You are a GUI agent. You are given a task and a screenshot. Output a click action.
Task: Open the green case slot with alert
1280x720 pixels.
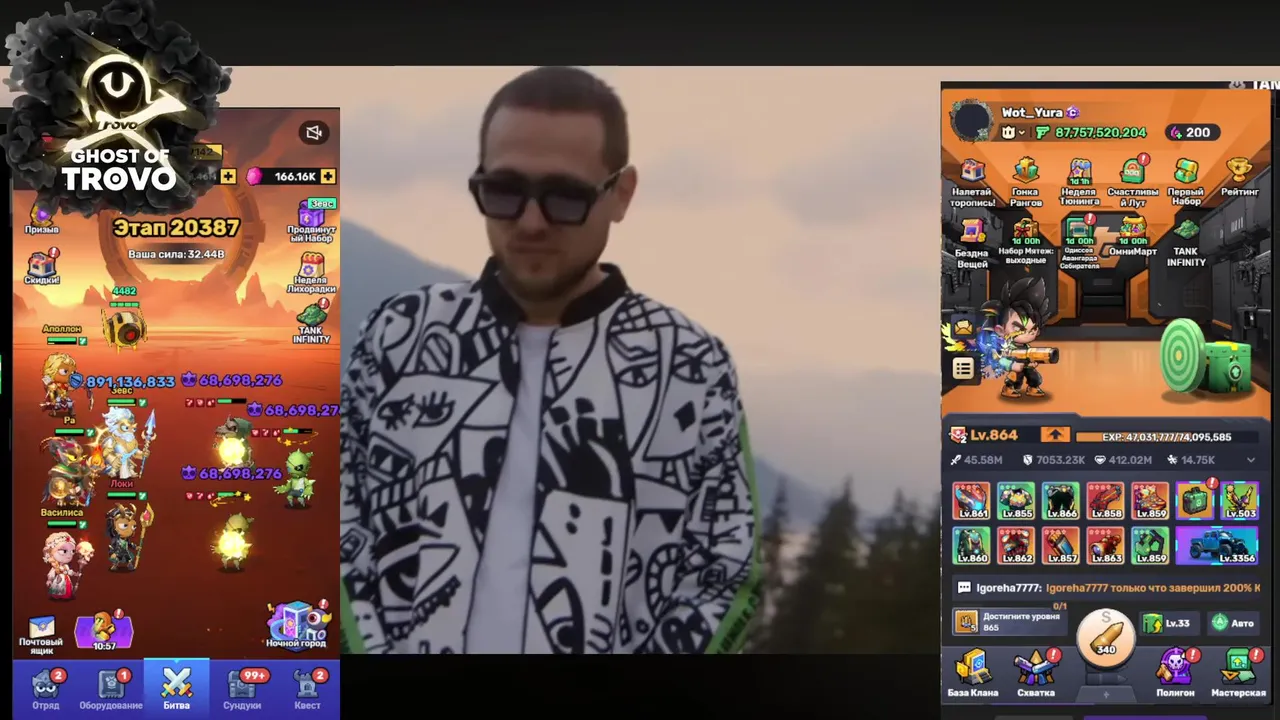click(1195, 500)
